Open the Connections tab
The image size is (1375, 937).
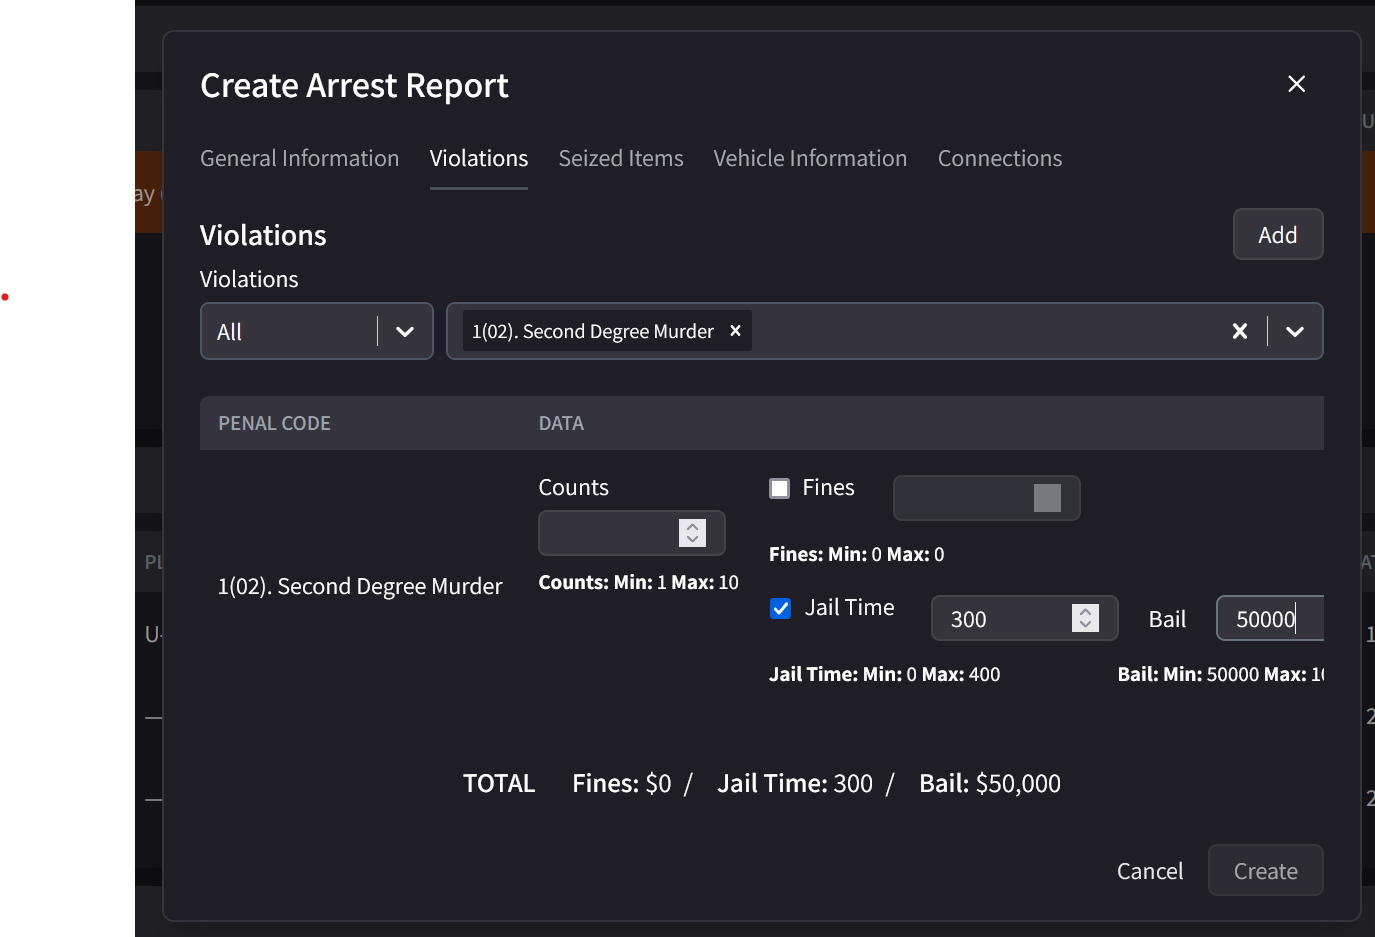(999, 158)
